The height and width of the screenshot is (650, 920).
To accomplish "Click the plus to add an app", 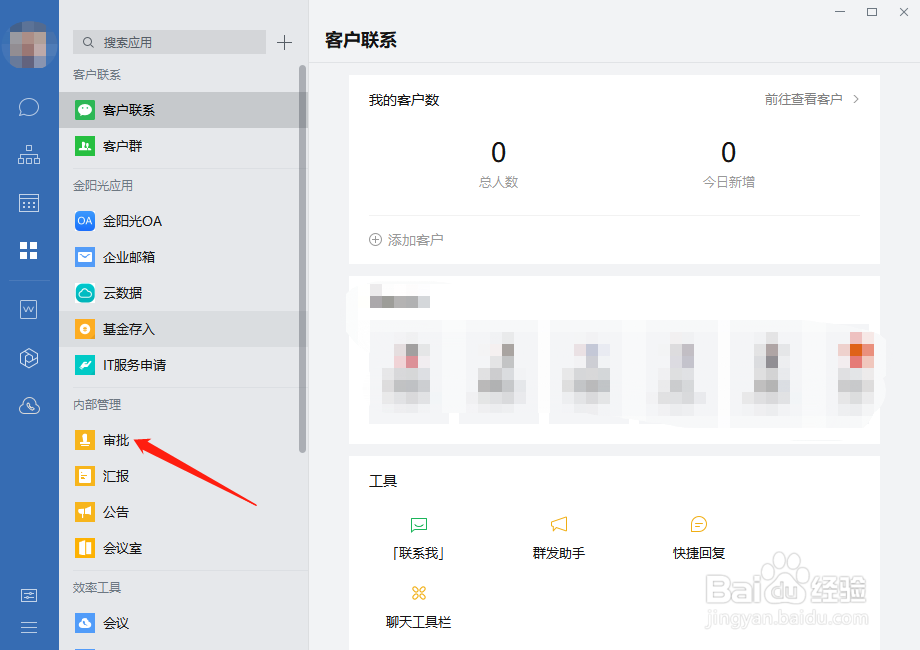I will click(284, 42).
